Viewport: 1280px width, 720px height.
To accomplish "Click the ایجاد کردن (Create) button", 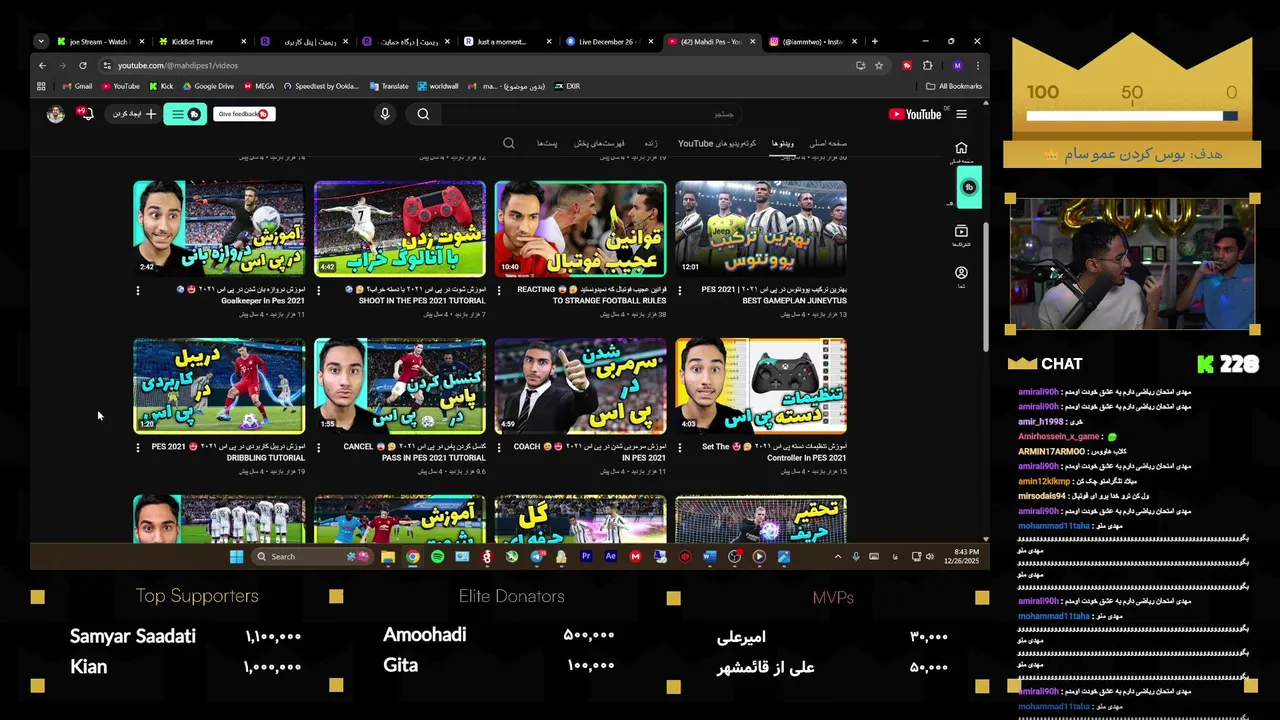I will click(x=134, y=114).
